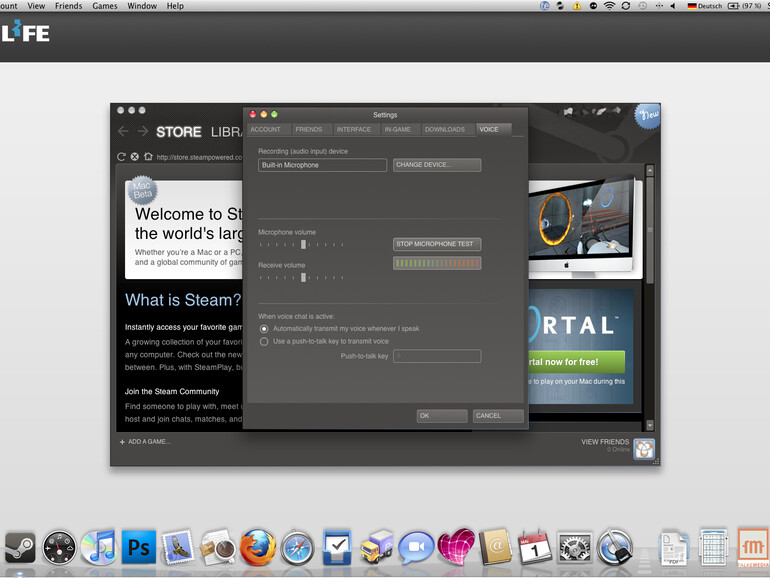Open the Deutsch input source menu
Screen dimensions: 770x578
point(705,6)
